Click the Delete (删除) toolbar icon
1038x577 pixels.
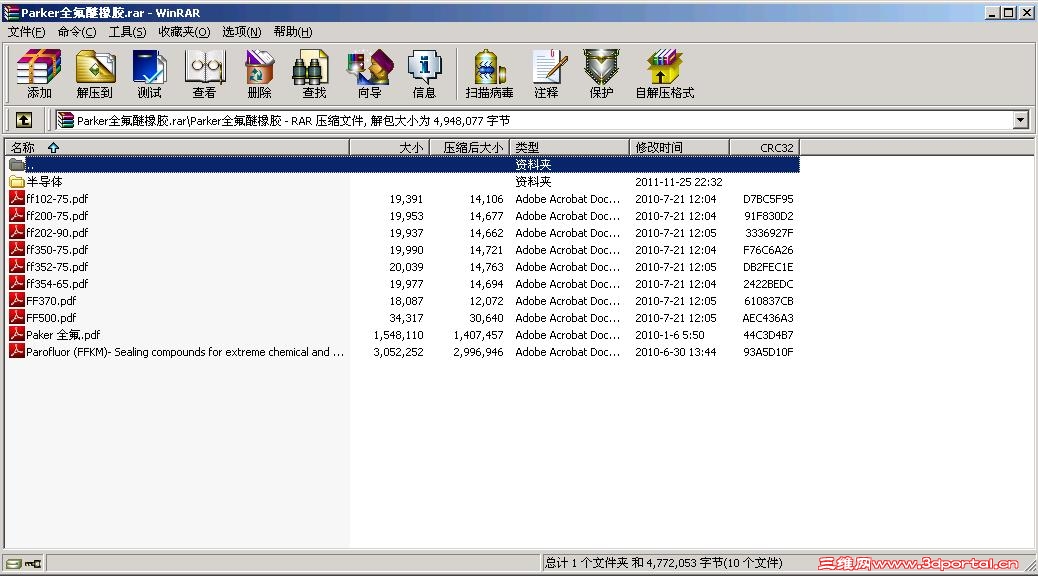(260, 73)
